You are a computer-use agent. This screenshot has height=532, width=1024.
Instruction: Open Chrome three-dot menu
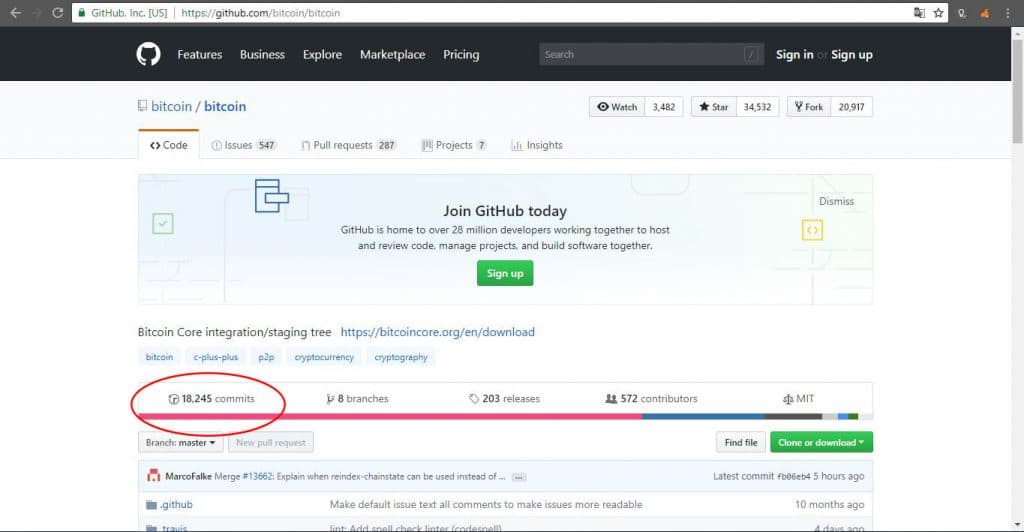click(1009, 13)
